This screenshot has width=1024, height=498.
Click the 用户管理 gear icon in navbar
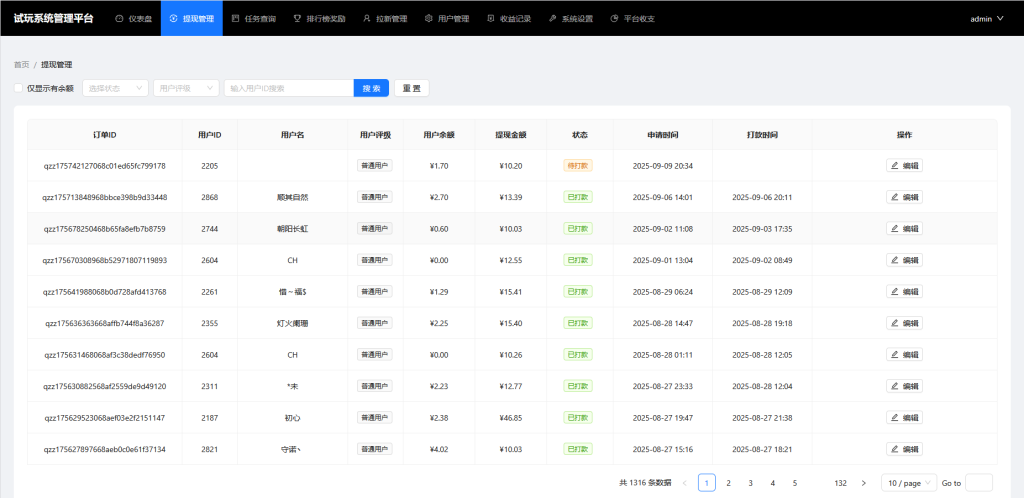coord(429,18)
